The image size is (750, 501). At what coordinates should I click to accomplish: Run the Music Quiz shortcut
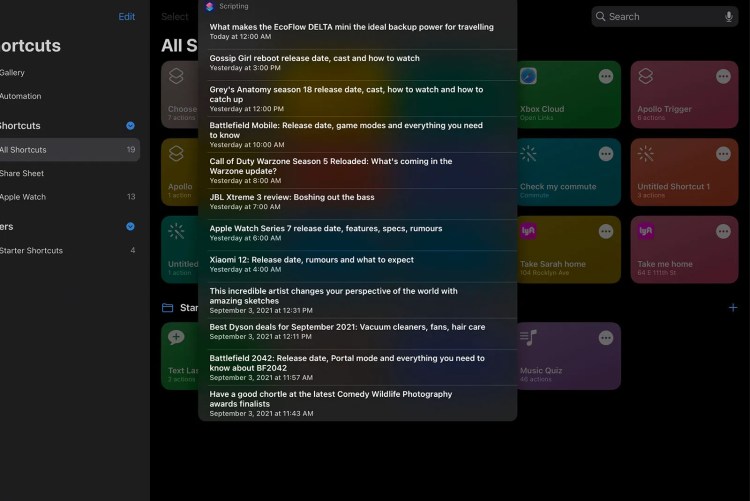(x=569, y=356)
